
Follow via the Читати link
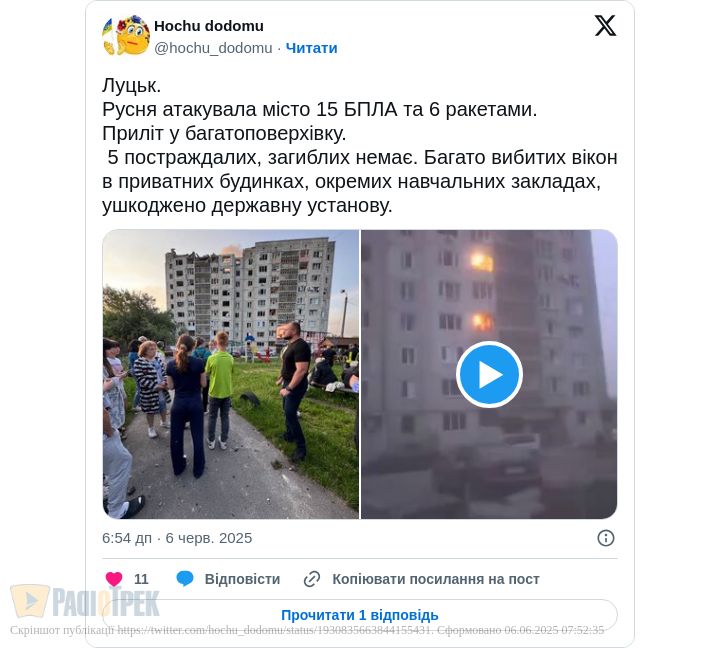(311, 48)
